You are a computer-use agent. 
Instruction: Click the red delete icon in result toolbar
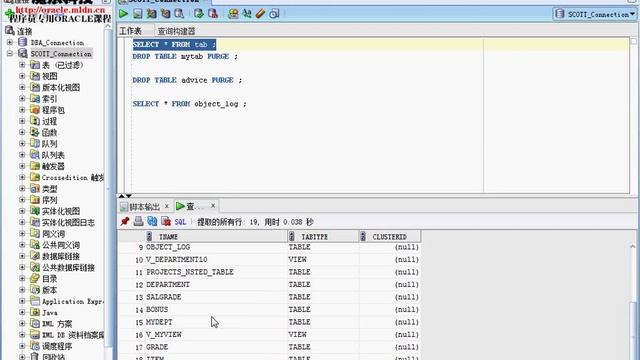click(x=166, y=222)
